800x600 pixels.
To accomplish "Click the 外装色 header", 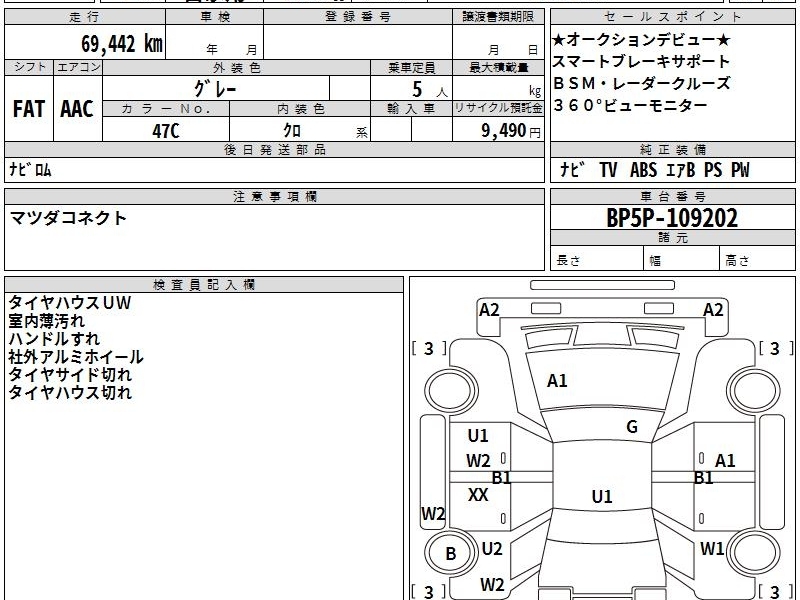I will click(236, 67).
